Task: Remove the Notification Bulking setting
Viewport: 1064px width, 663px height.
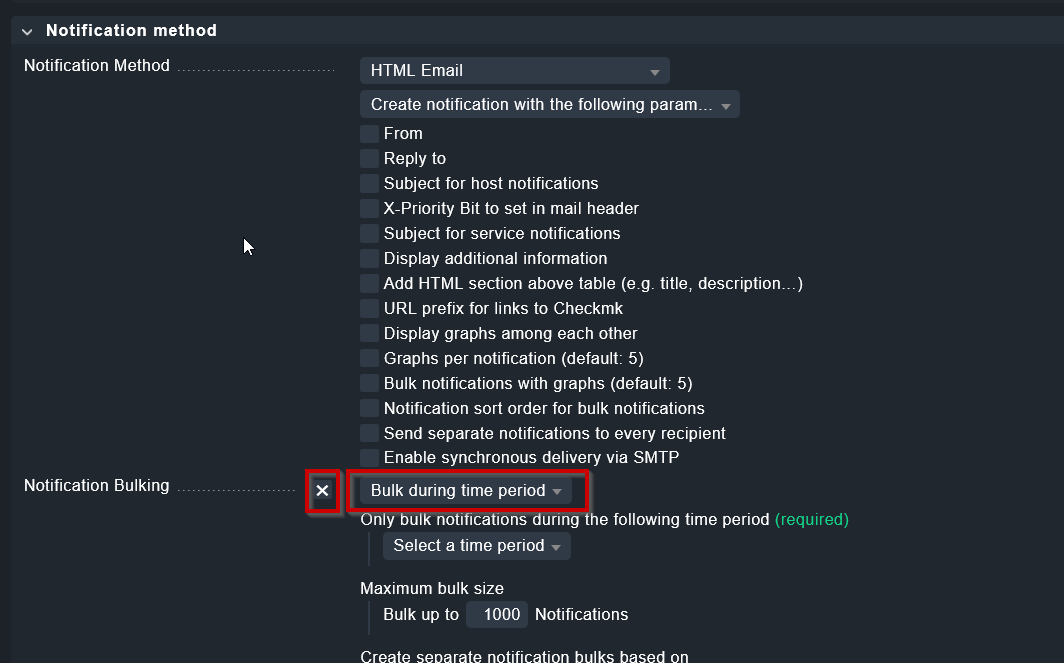Action: coord(322,491)
